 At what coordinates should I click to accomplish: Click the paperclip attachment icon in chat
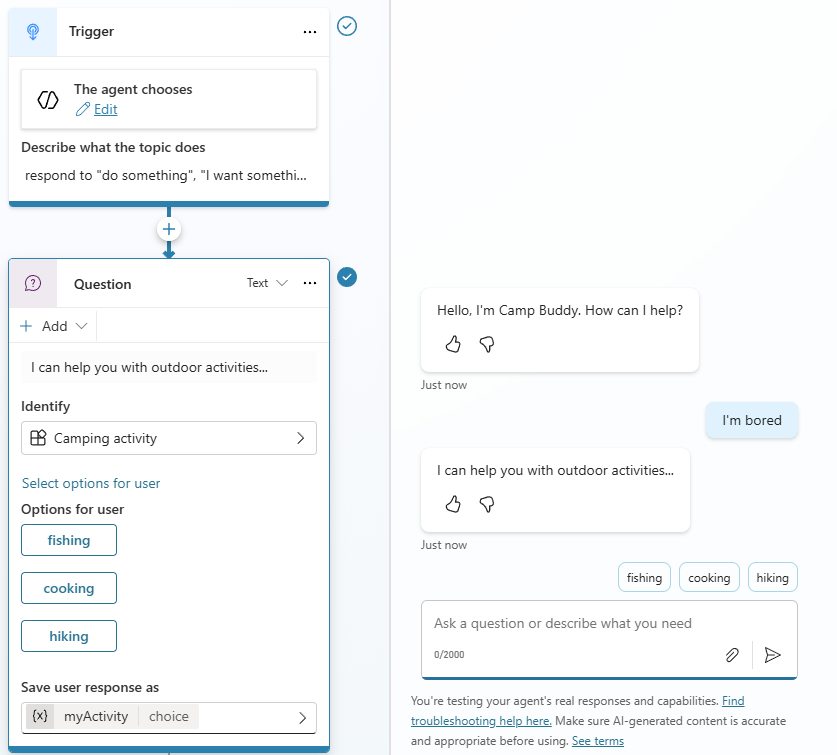[x=731, y=655]
